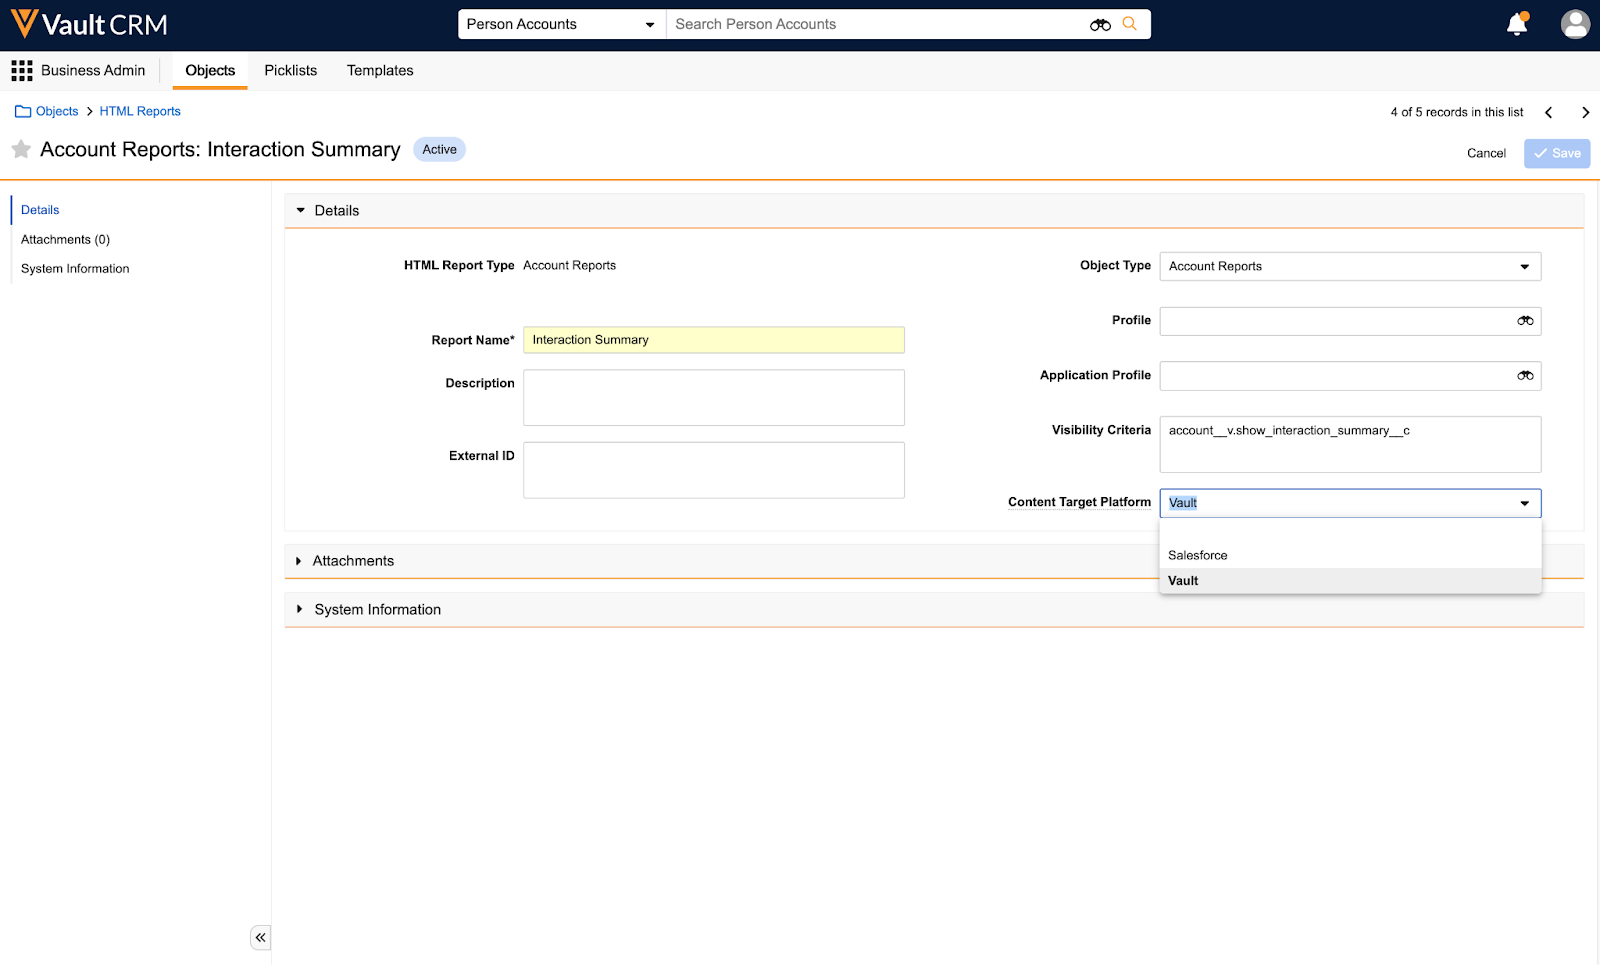Click binoculars lookup in Application Profile field
This screenshot has height=965, width=1600.
click(1525, 376)
